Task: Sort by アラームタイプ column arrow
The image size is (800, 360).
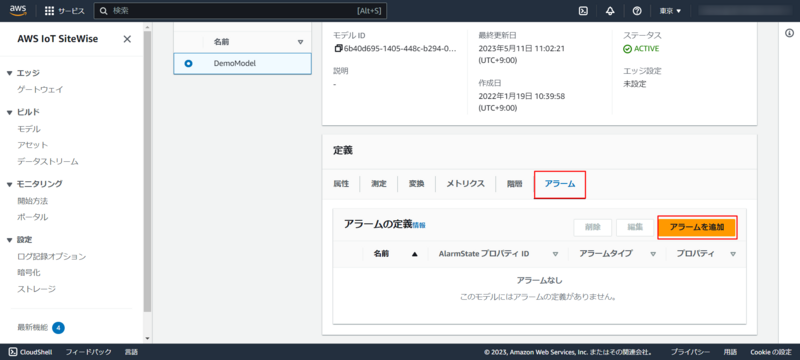Action: pos(653,254)
